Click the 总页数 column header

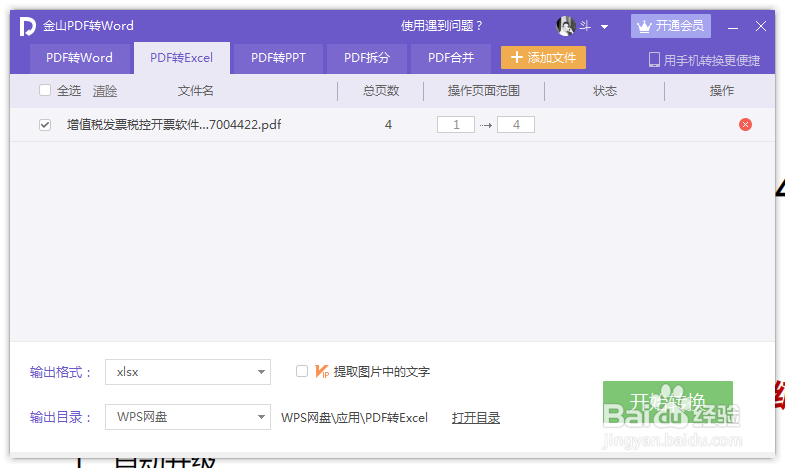pyautogui.click(x=381, y=91)
